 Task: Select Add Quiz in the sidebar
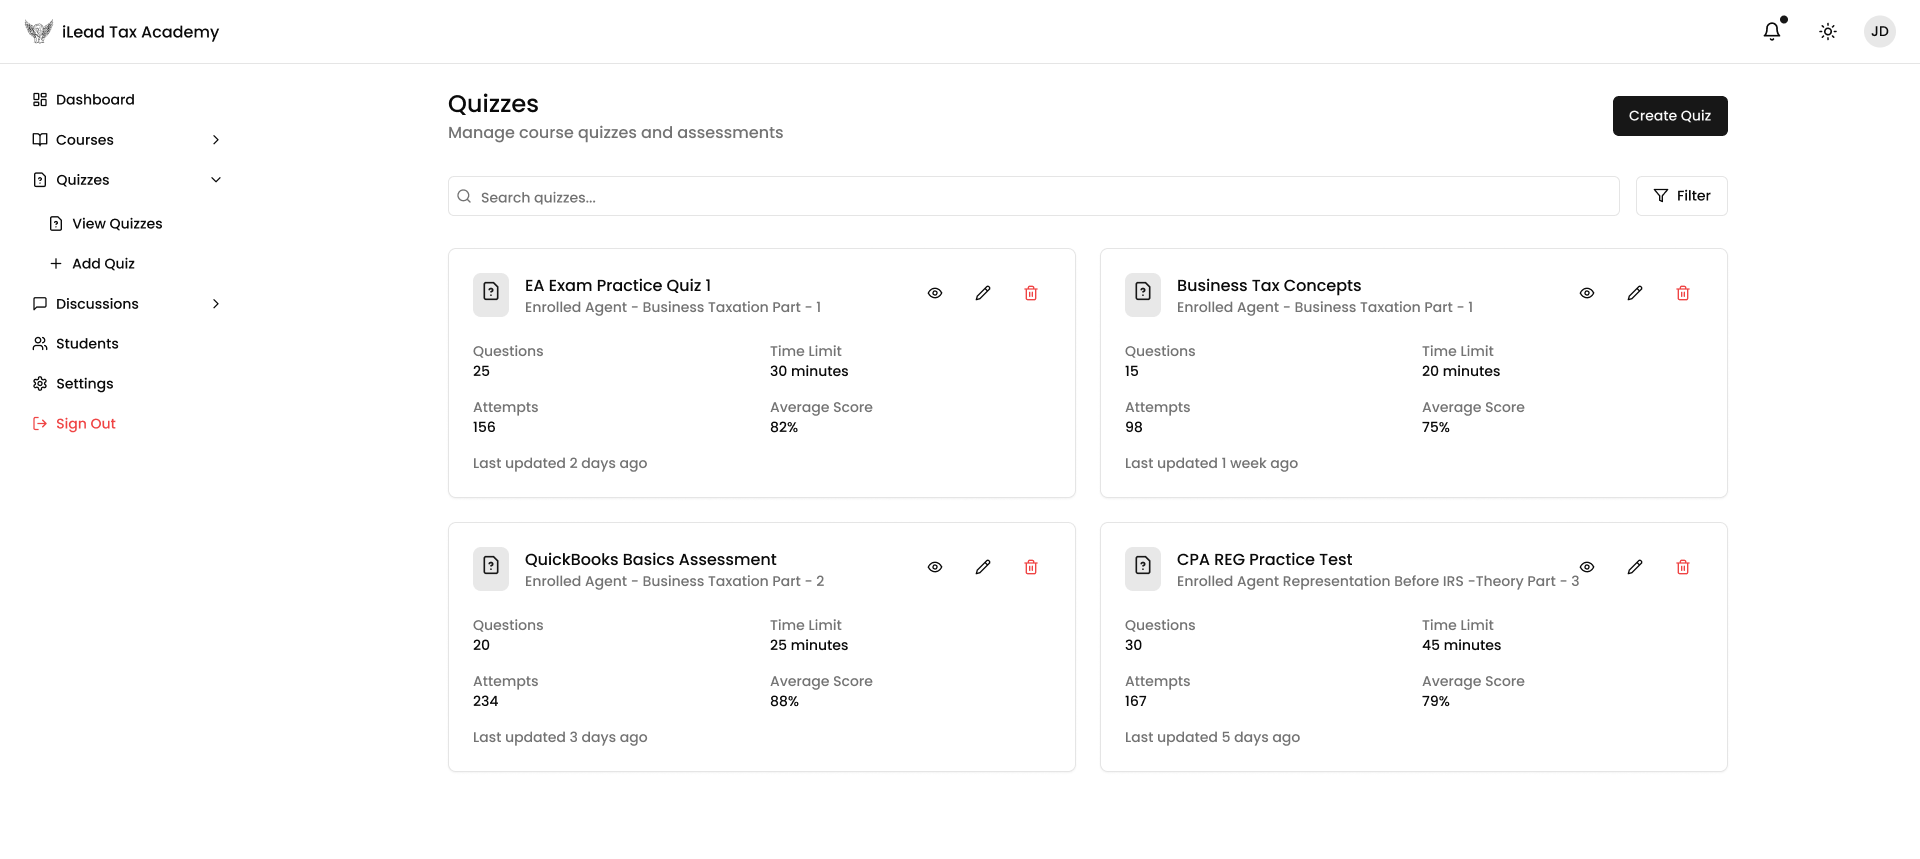pos(103,264)
